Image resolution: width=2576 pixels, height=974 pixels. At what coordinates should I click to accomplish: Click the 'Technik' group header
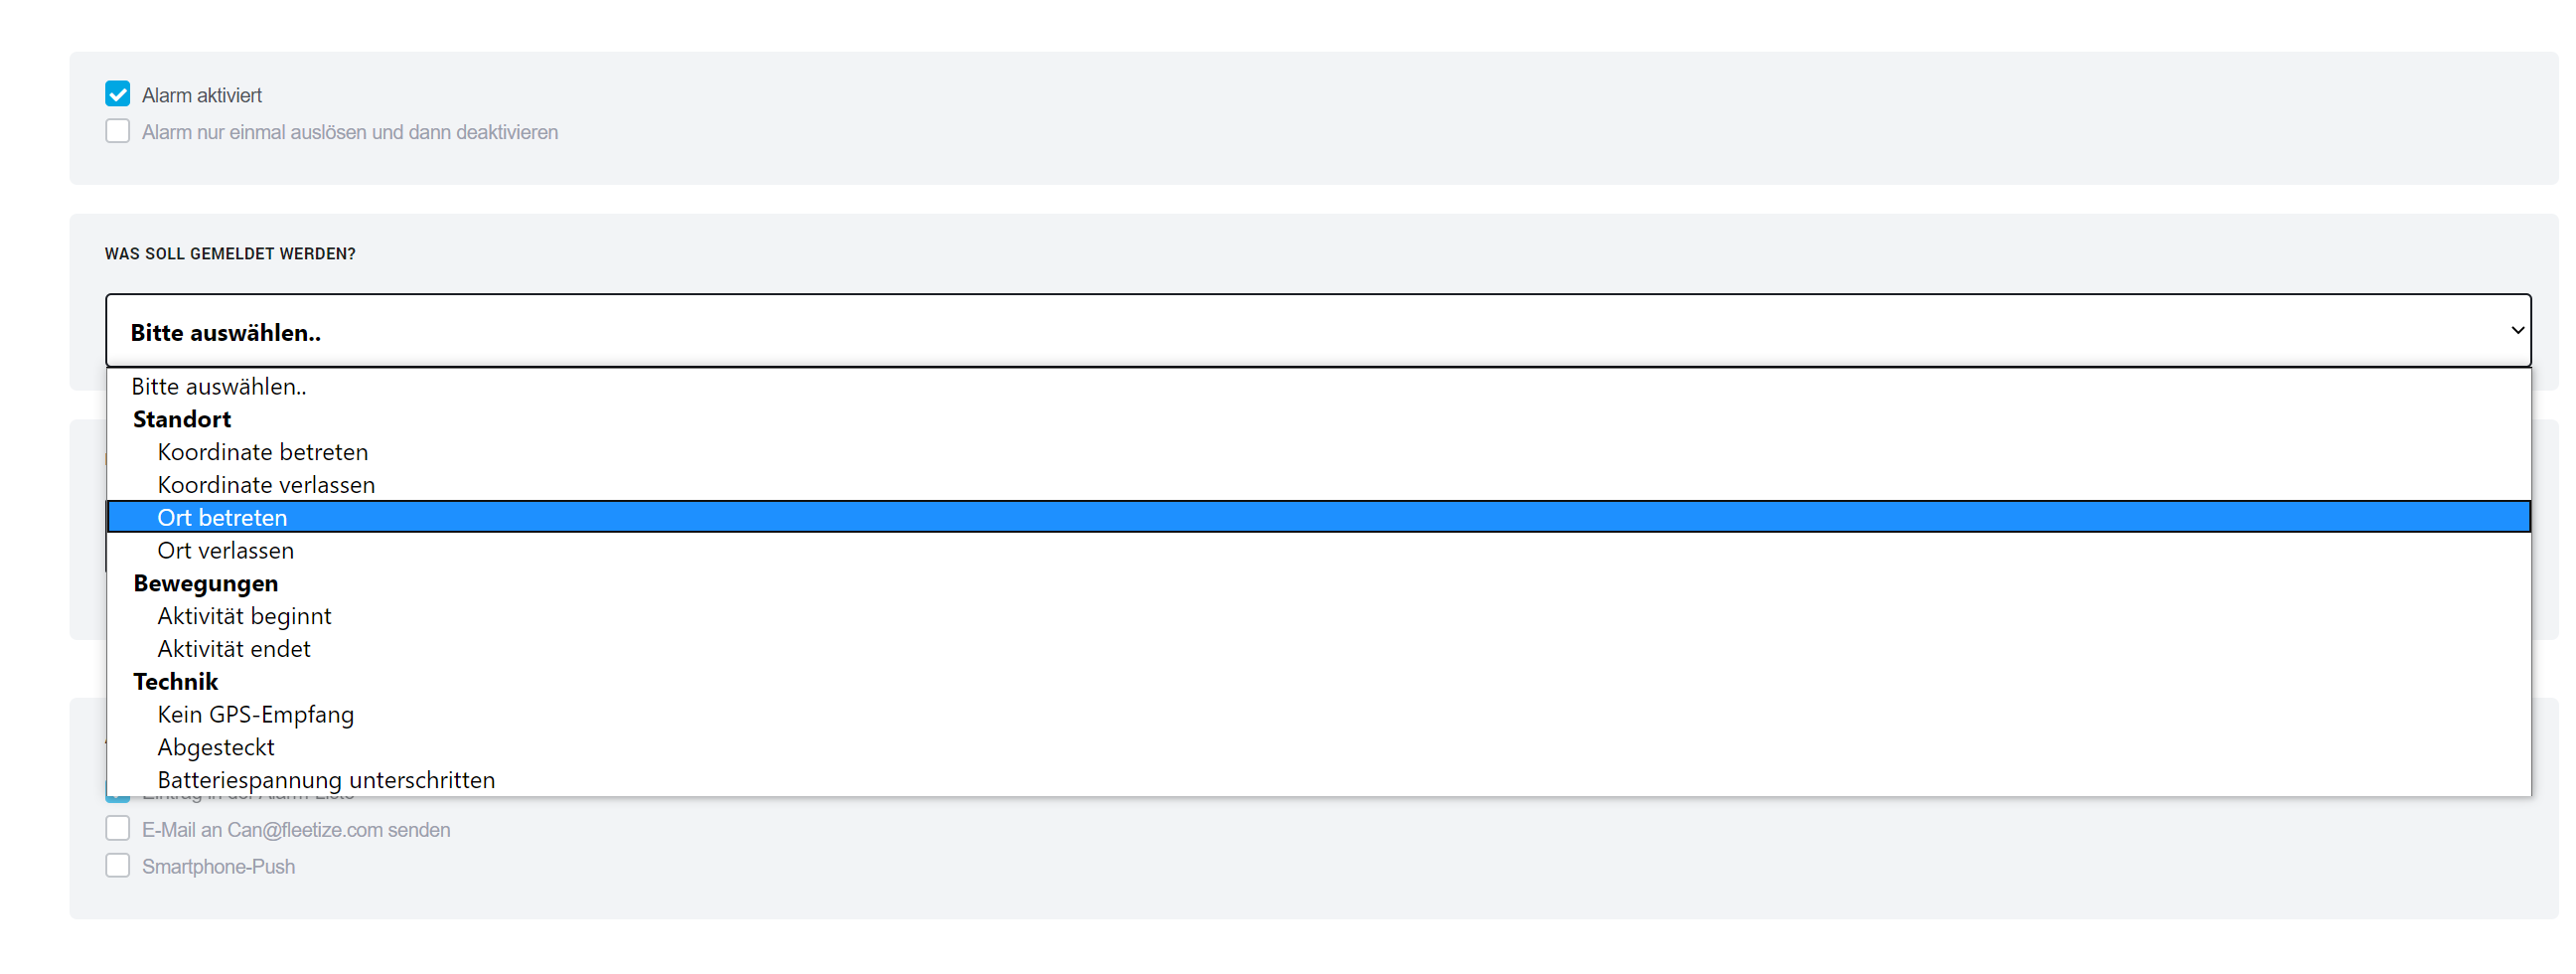click(x=175, y=681)
